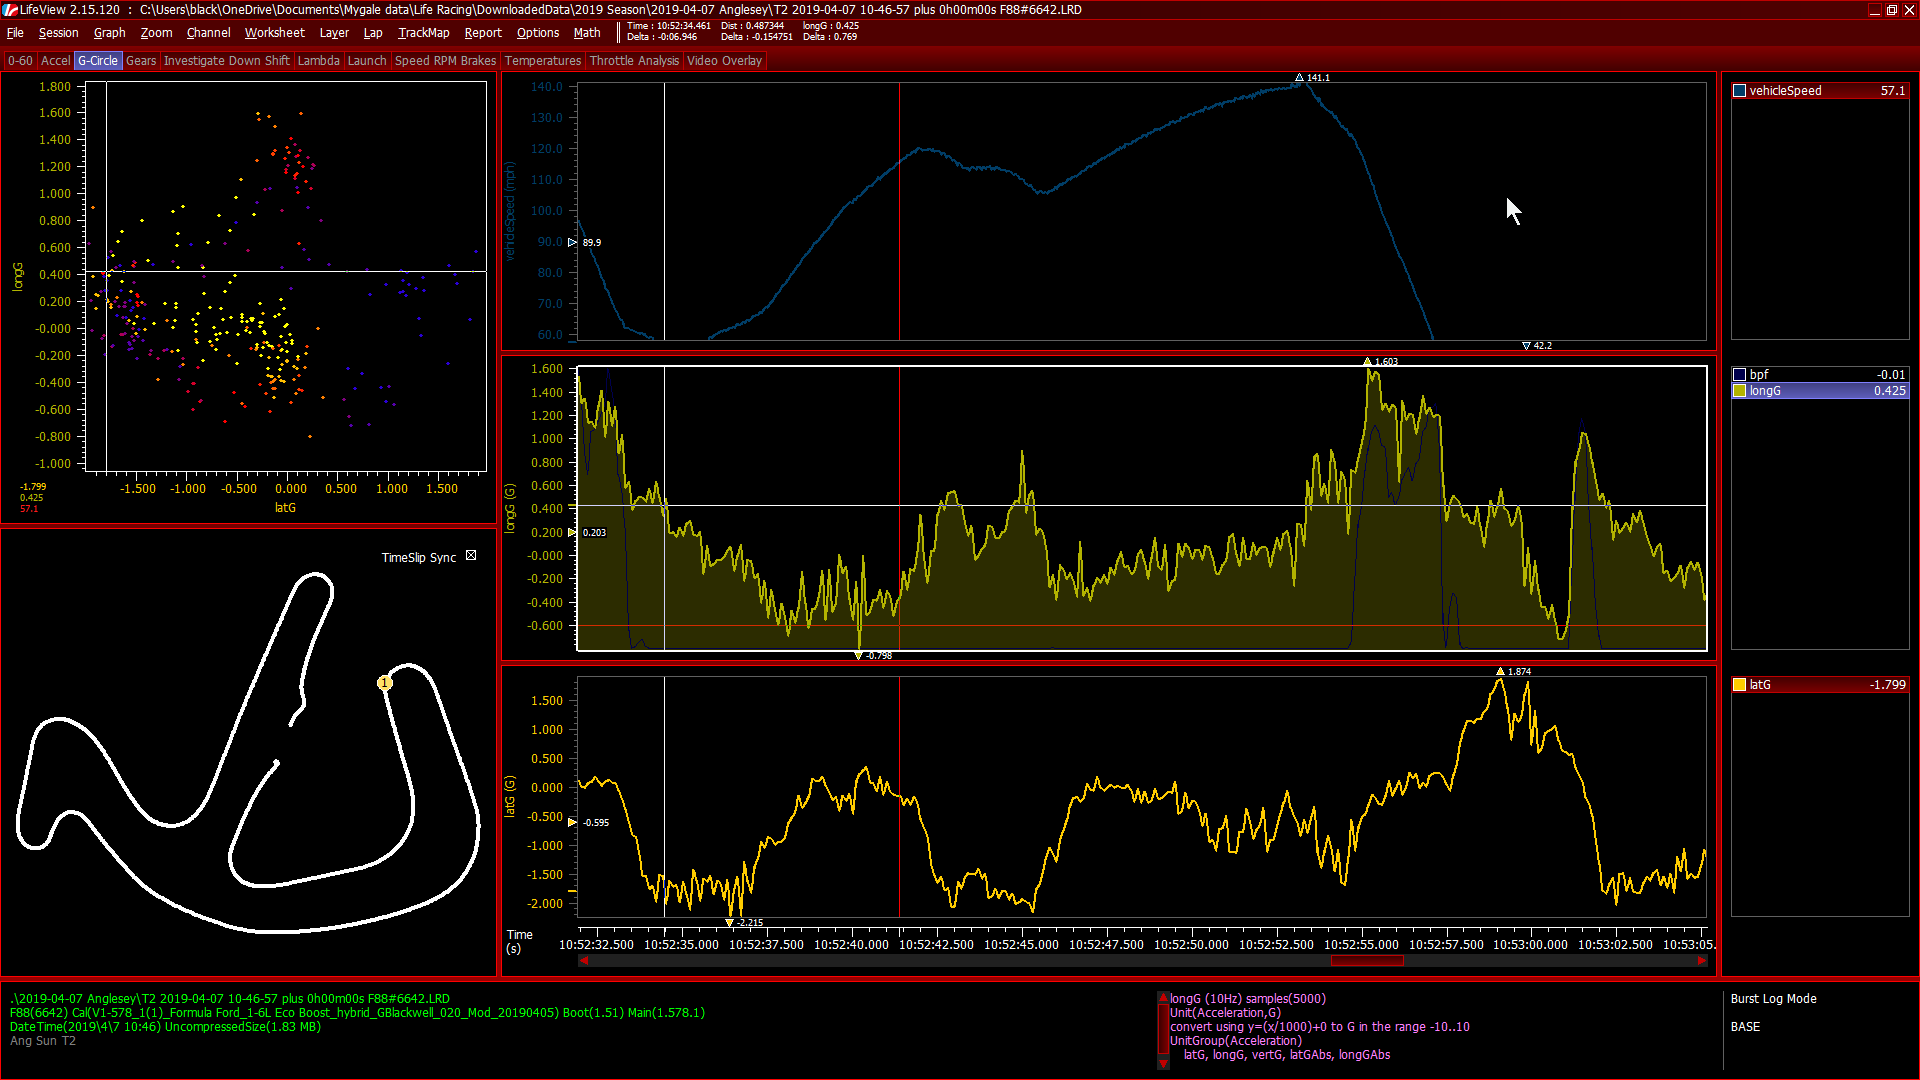Open the Options menu

538,33
